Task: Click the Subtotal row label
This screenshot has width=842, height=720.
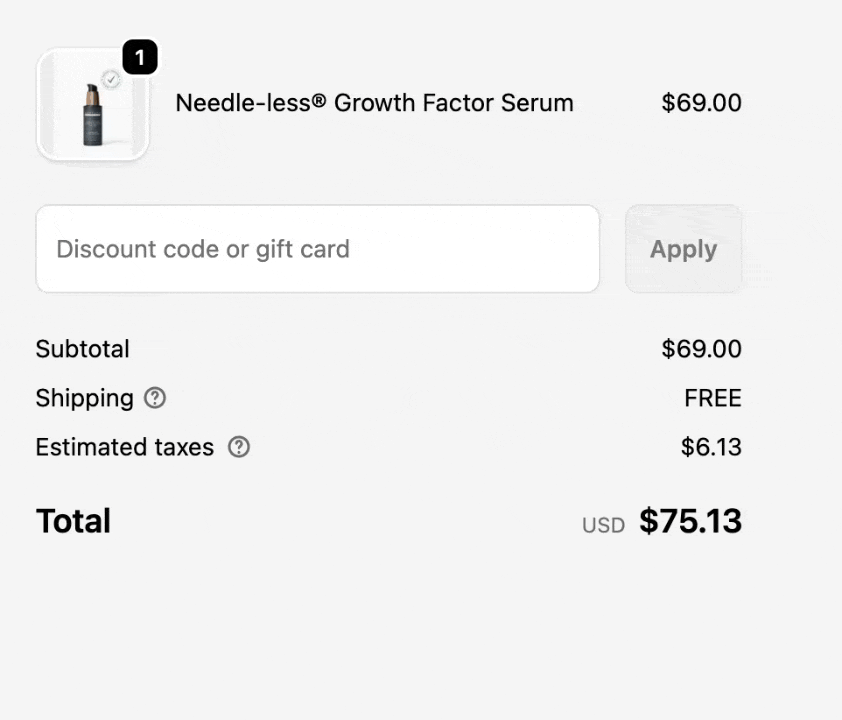Action: click(82, 349)
